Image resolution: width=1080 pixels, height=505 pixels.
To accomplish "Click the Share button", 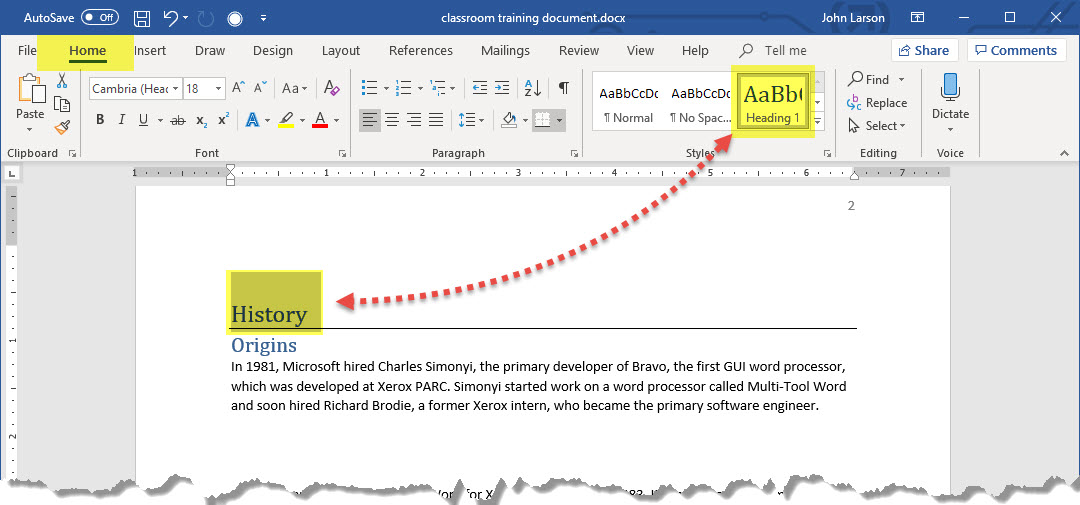I will (924, 50).
